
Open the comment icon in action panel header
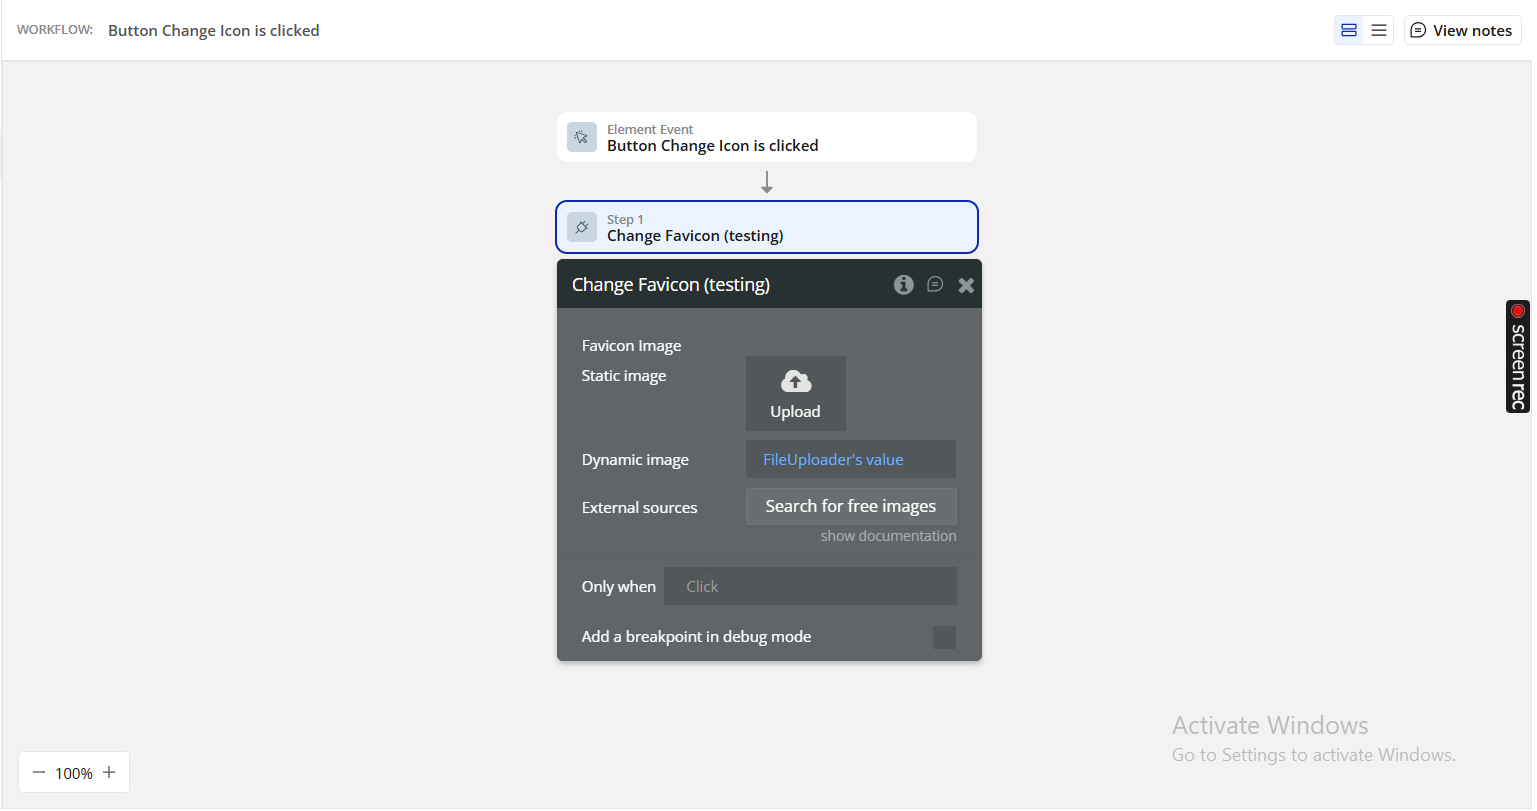click(x=935, y=285)
